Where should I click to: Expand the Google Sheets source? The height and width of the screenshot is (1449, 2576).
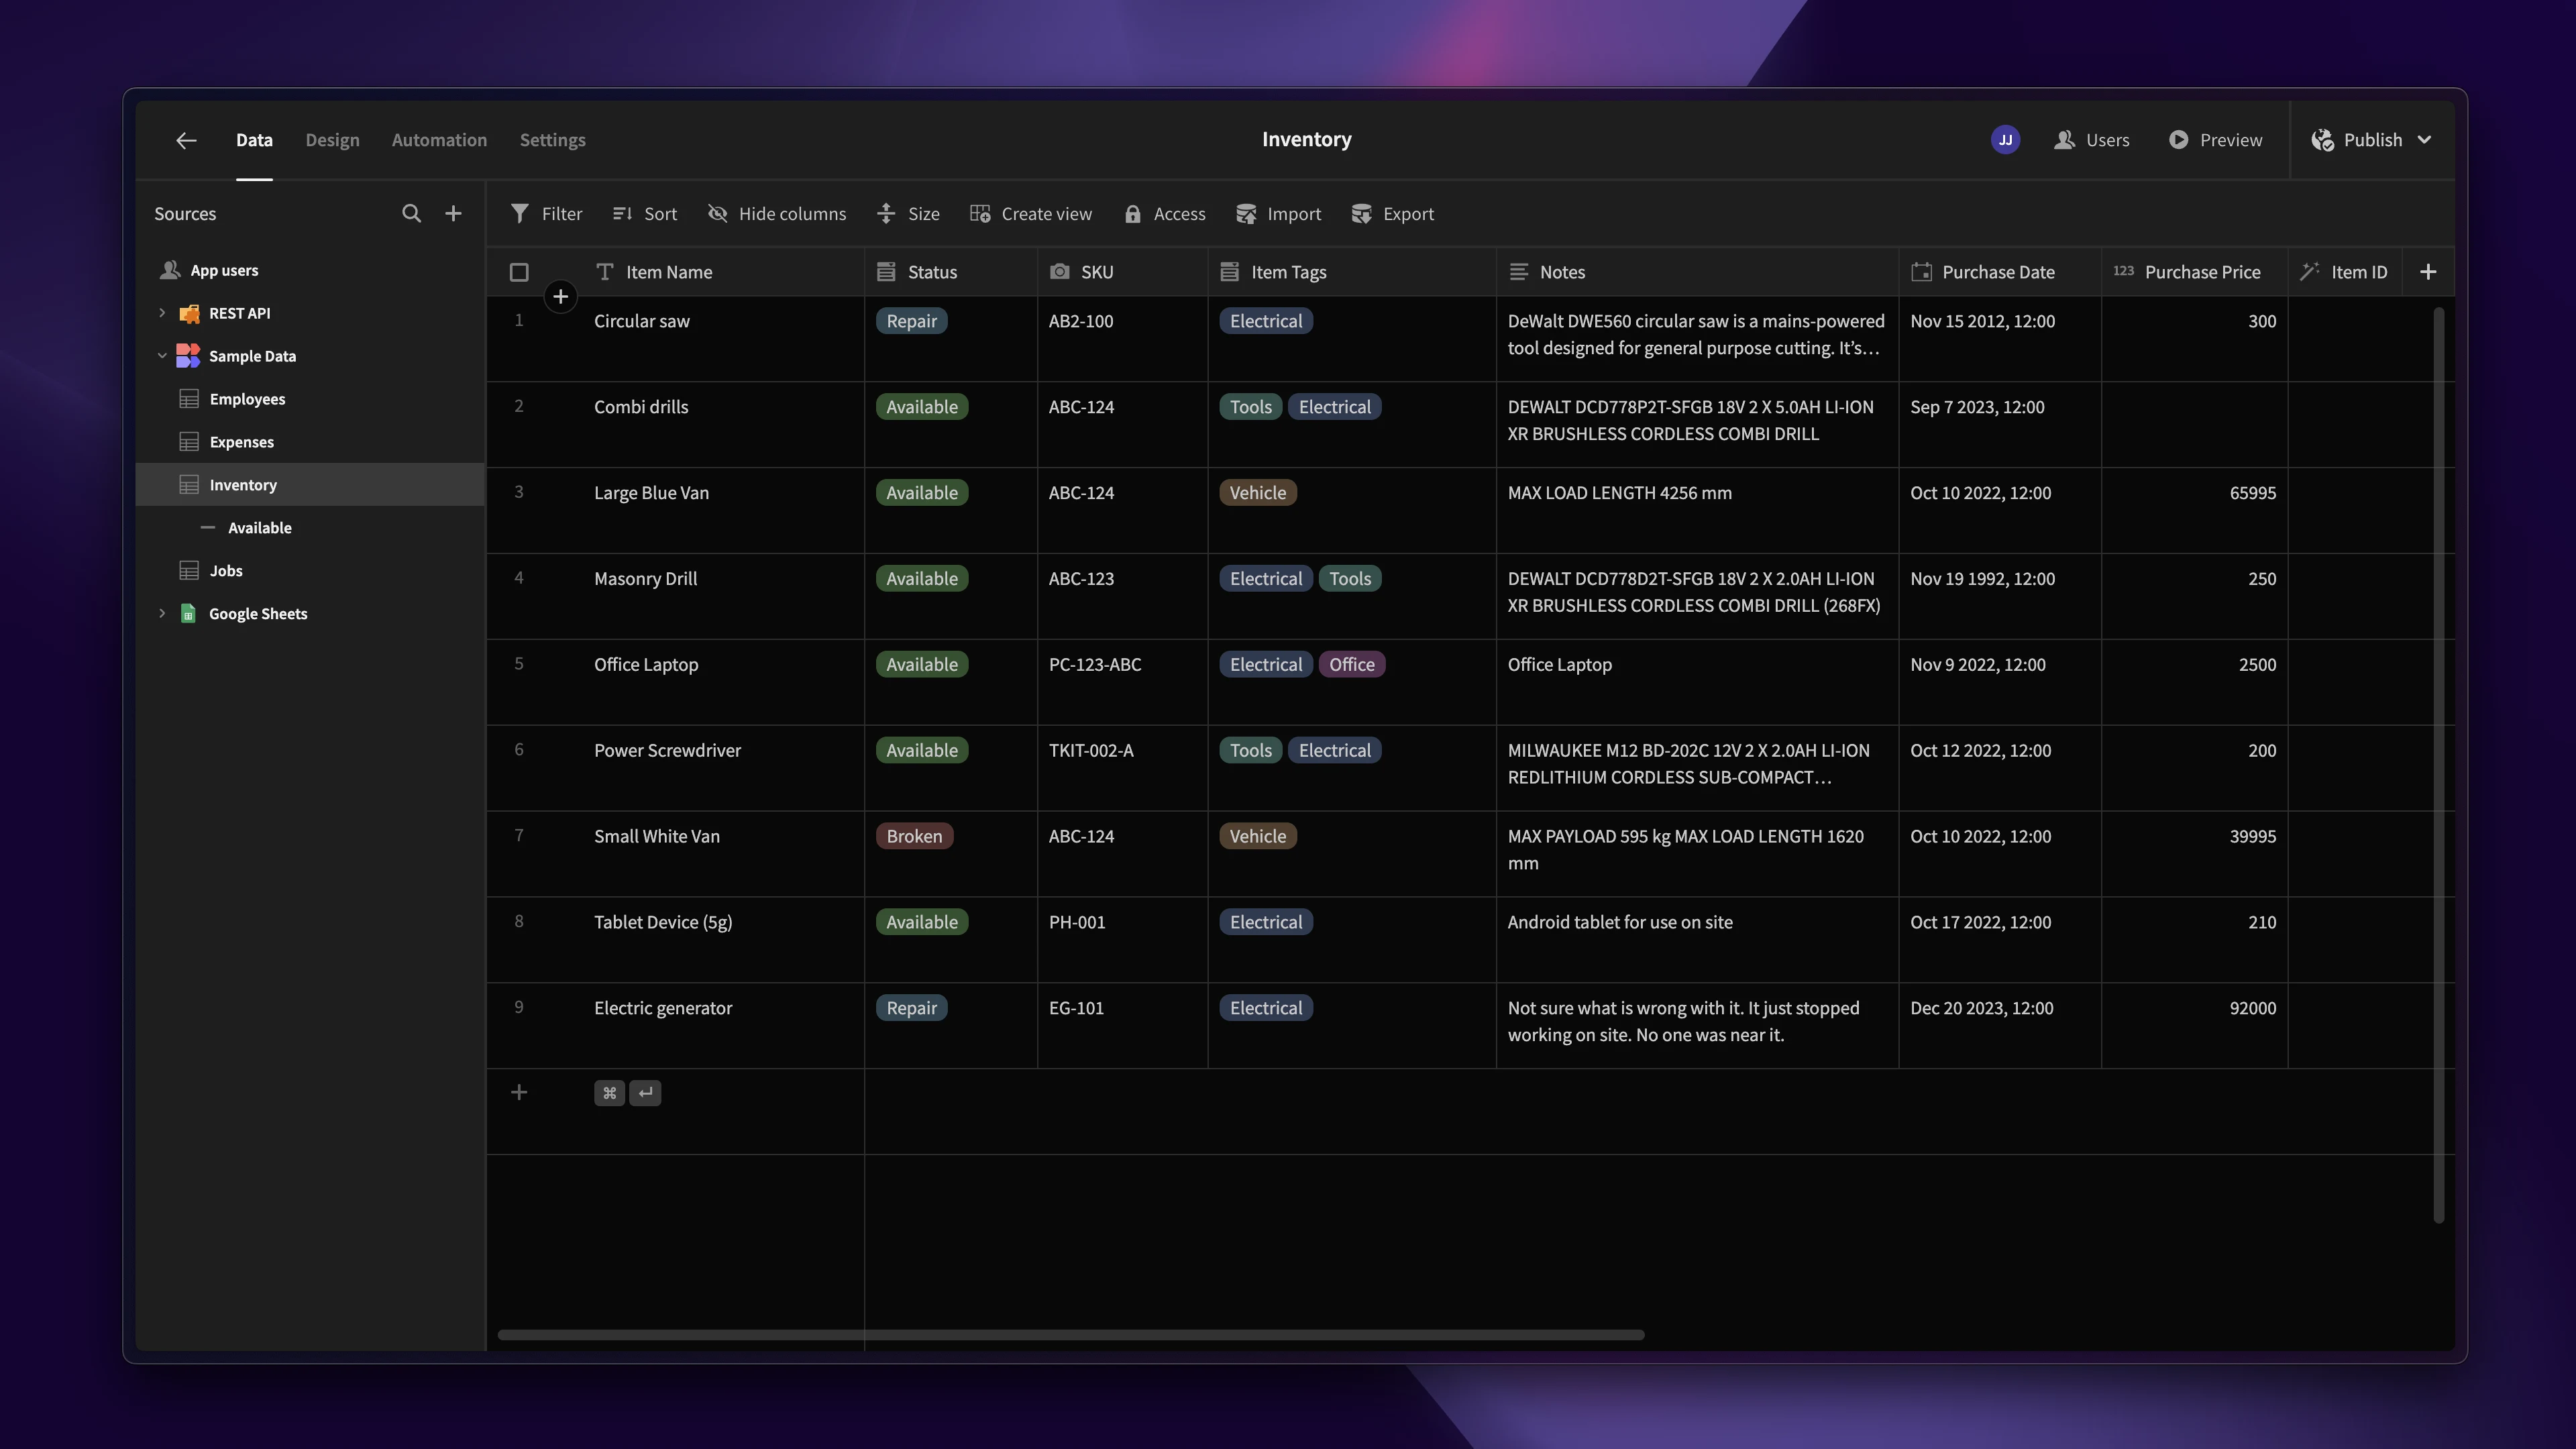[x=162, y=614]
